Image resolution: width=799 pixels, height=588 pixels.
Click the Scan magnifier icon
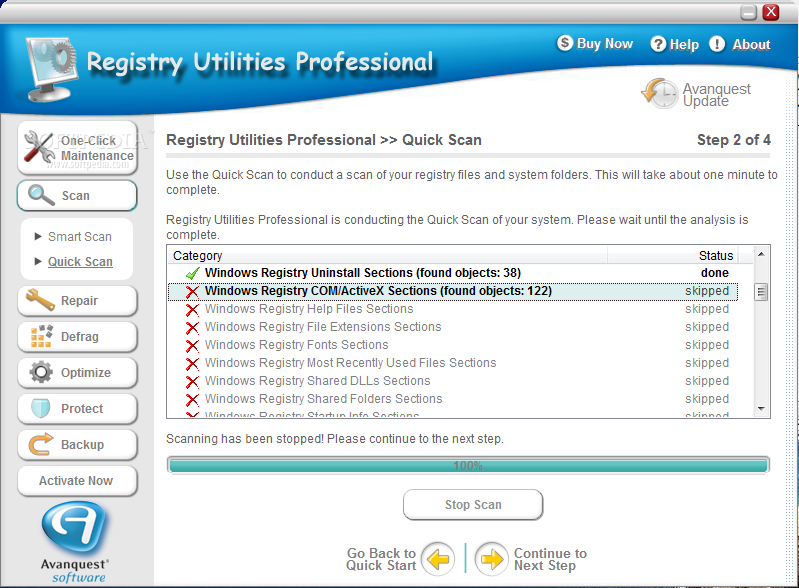41,195
